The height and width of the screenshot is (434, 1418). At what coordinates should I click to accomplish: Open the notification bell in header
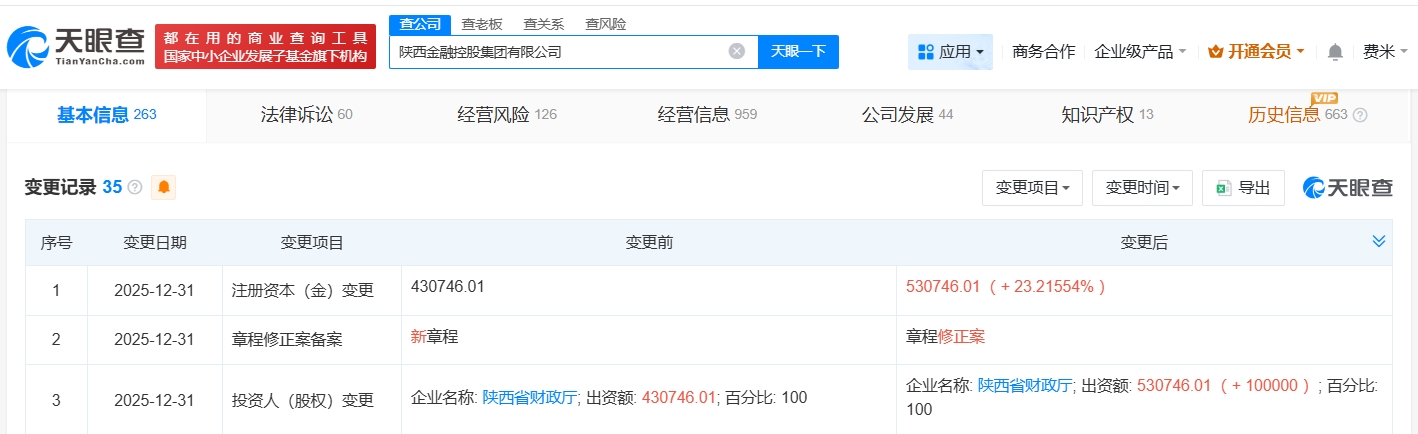[x=1335, y=51]
